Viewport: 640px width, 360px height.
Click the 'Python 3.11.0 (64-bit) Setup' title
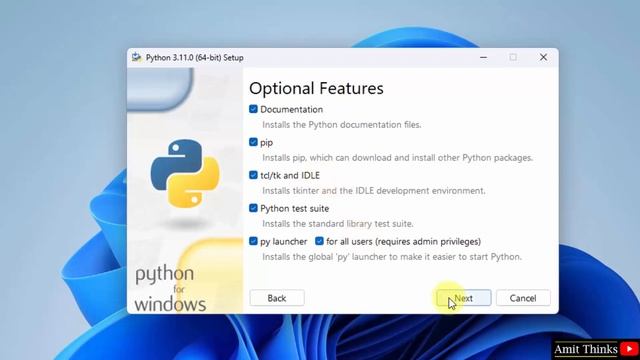(195, 58)
